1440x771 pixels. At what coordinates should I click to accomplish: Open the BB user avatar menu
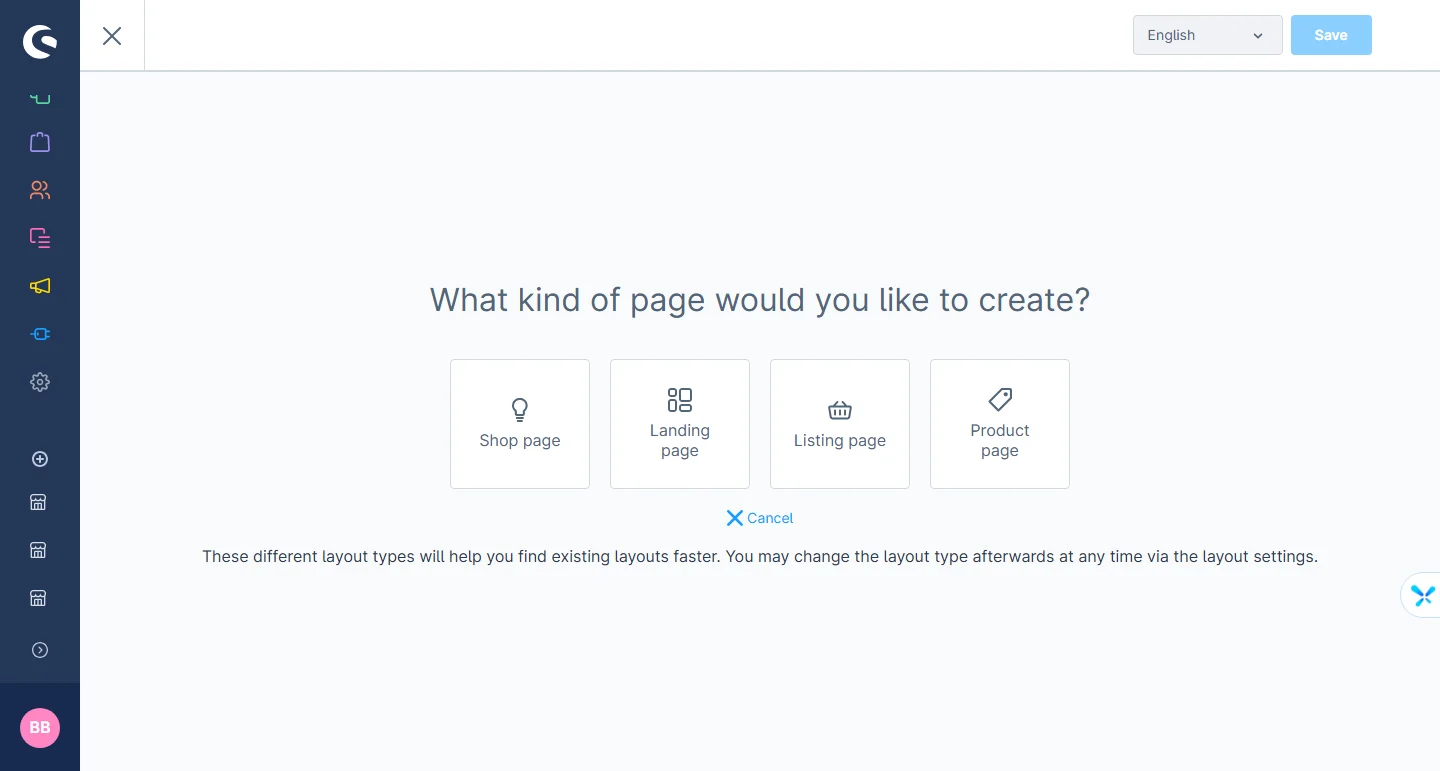pos(40,727)
